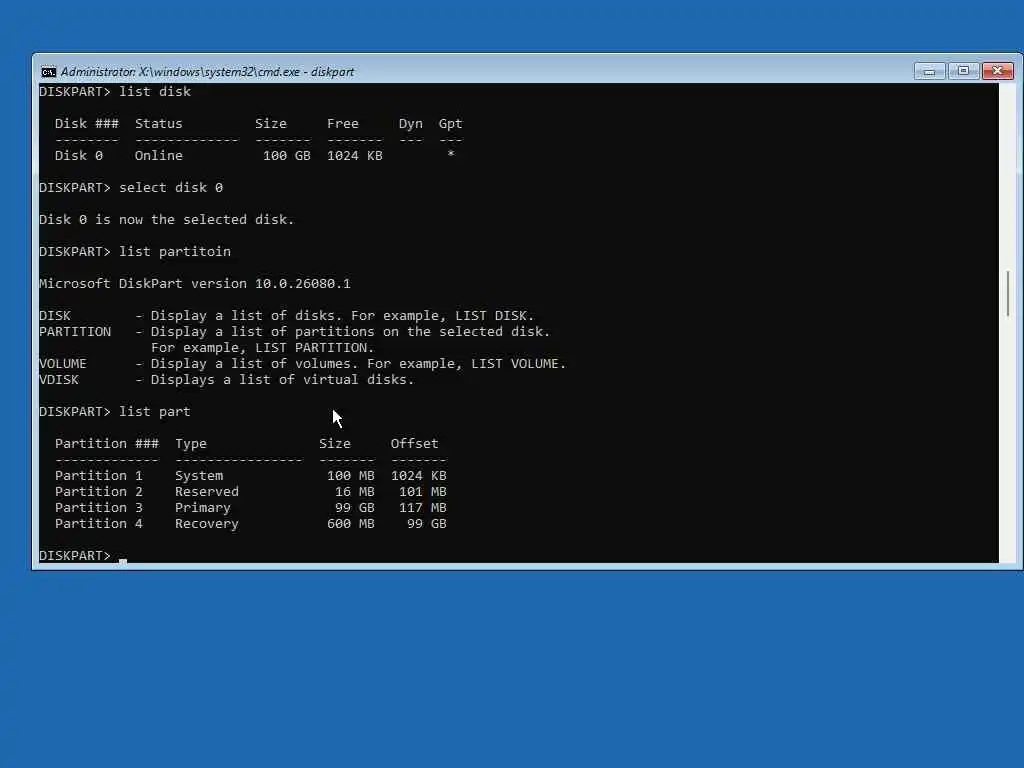Click the 'Type' column header
This screenshot has width=1024, height=768.
click(x=191, y=443)
